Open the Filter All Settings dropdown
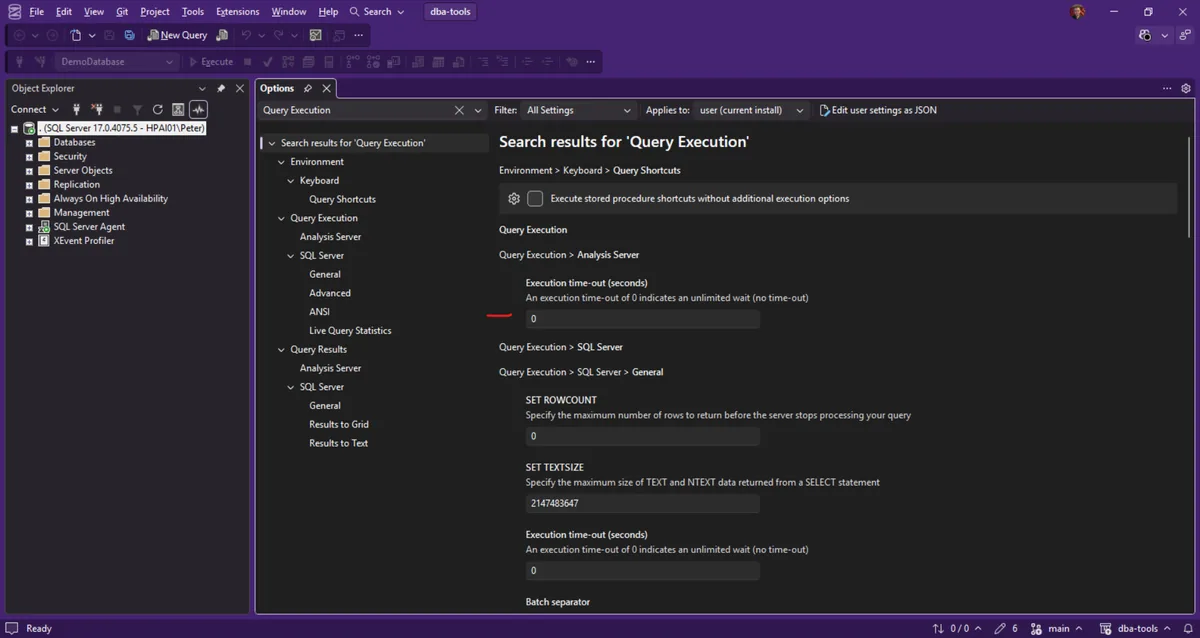 (579, 110)
